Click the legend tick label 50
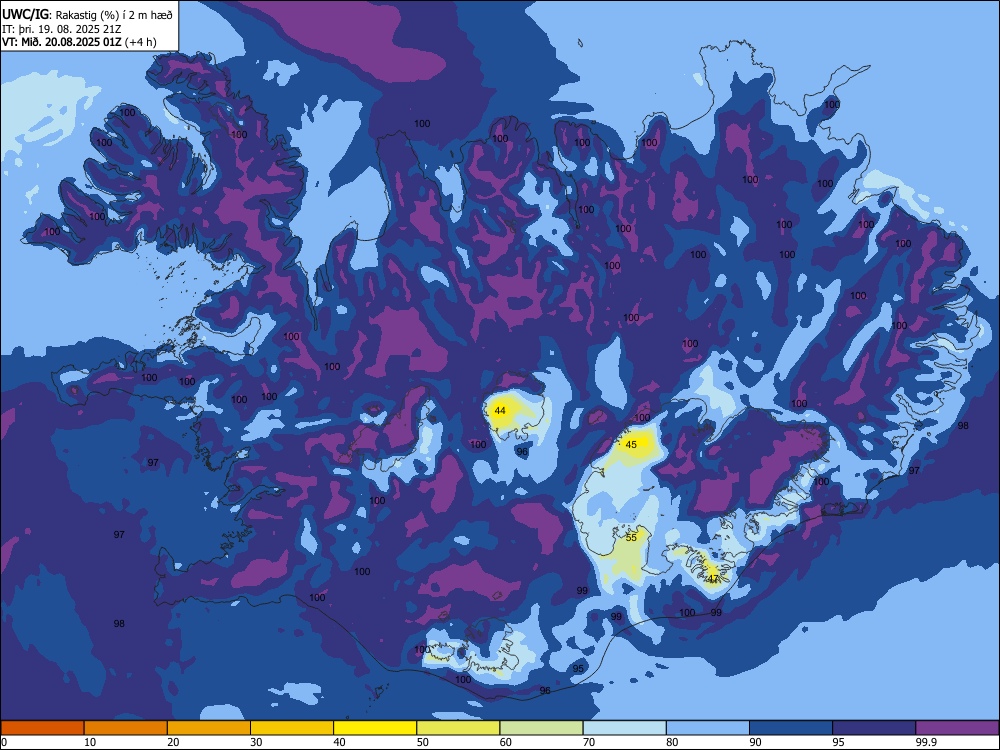 [423, 742]
